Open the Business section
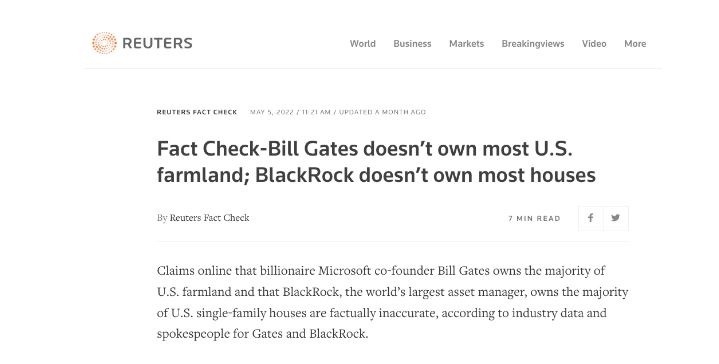The image size is (719, 364). 412,44
